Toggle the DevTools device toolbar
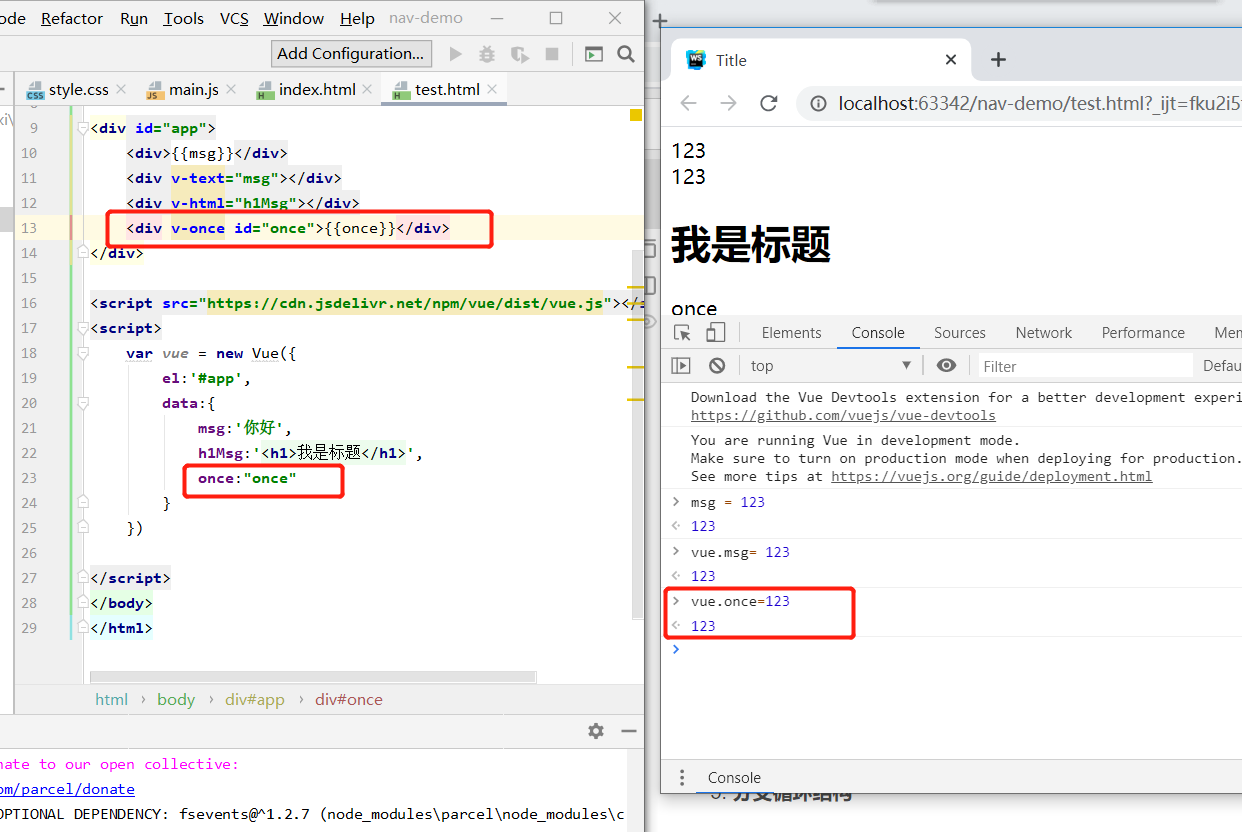 click(x=715, y=333)
